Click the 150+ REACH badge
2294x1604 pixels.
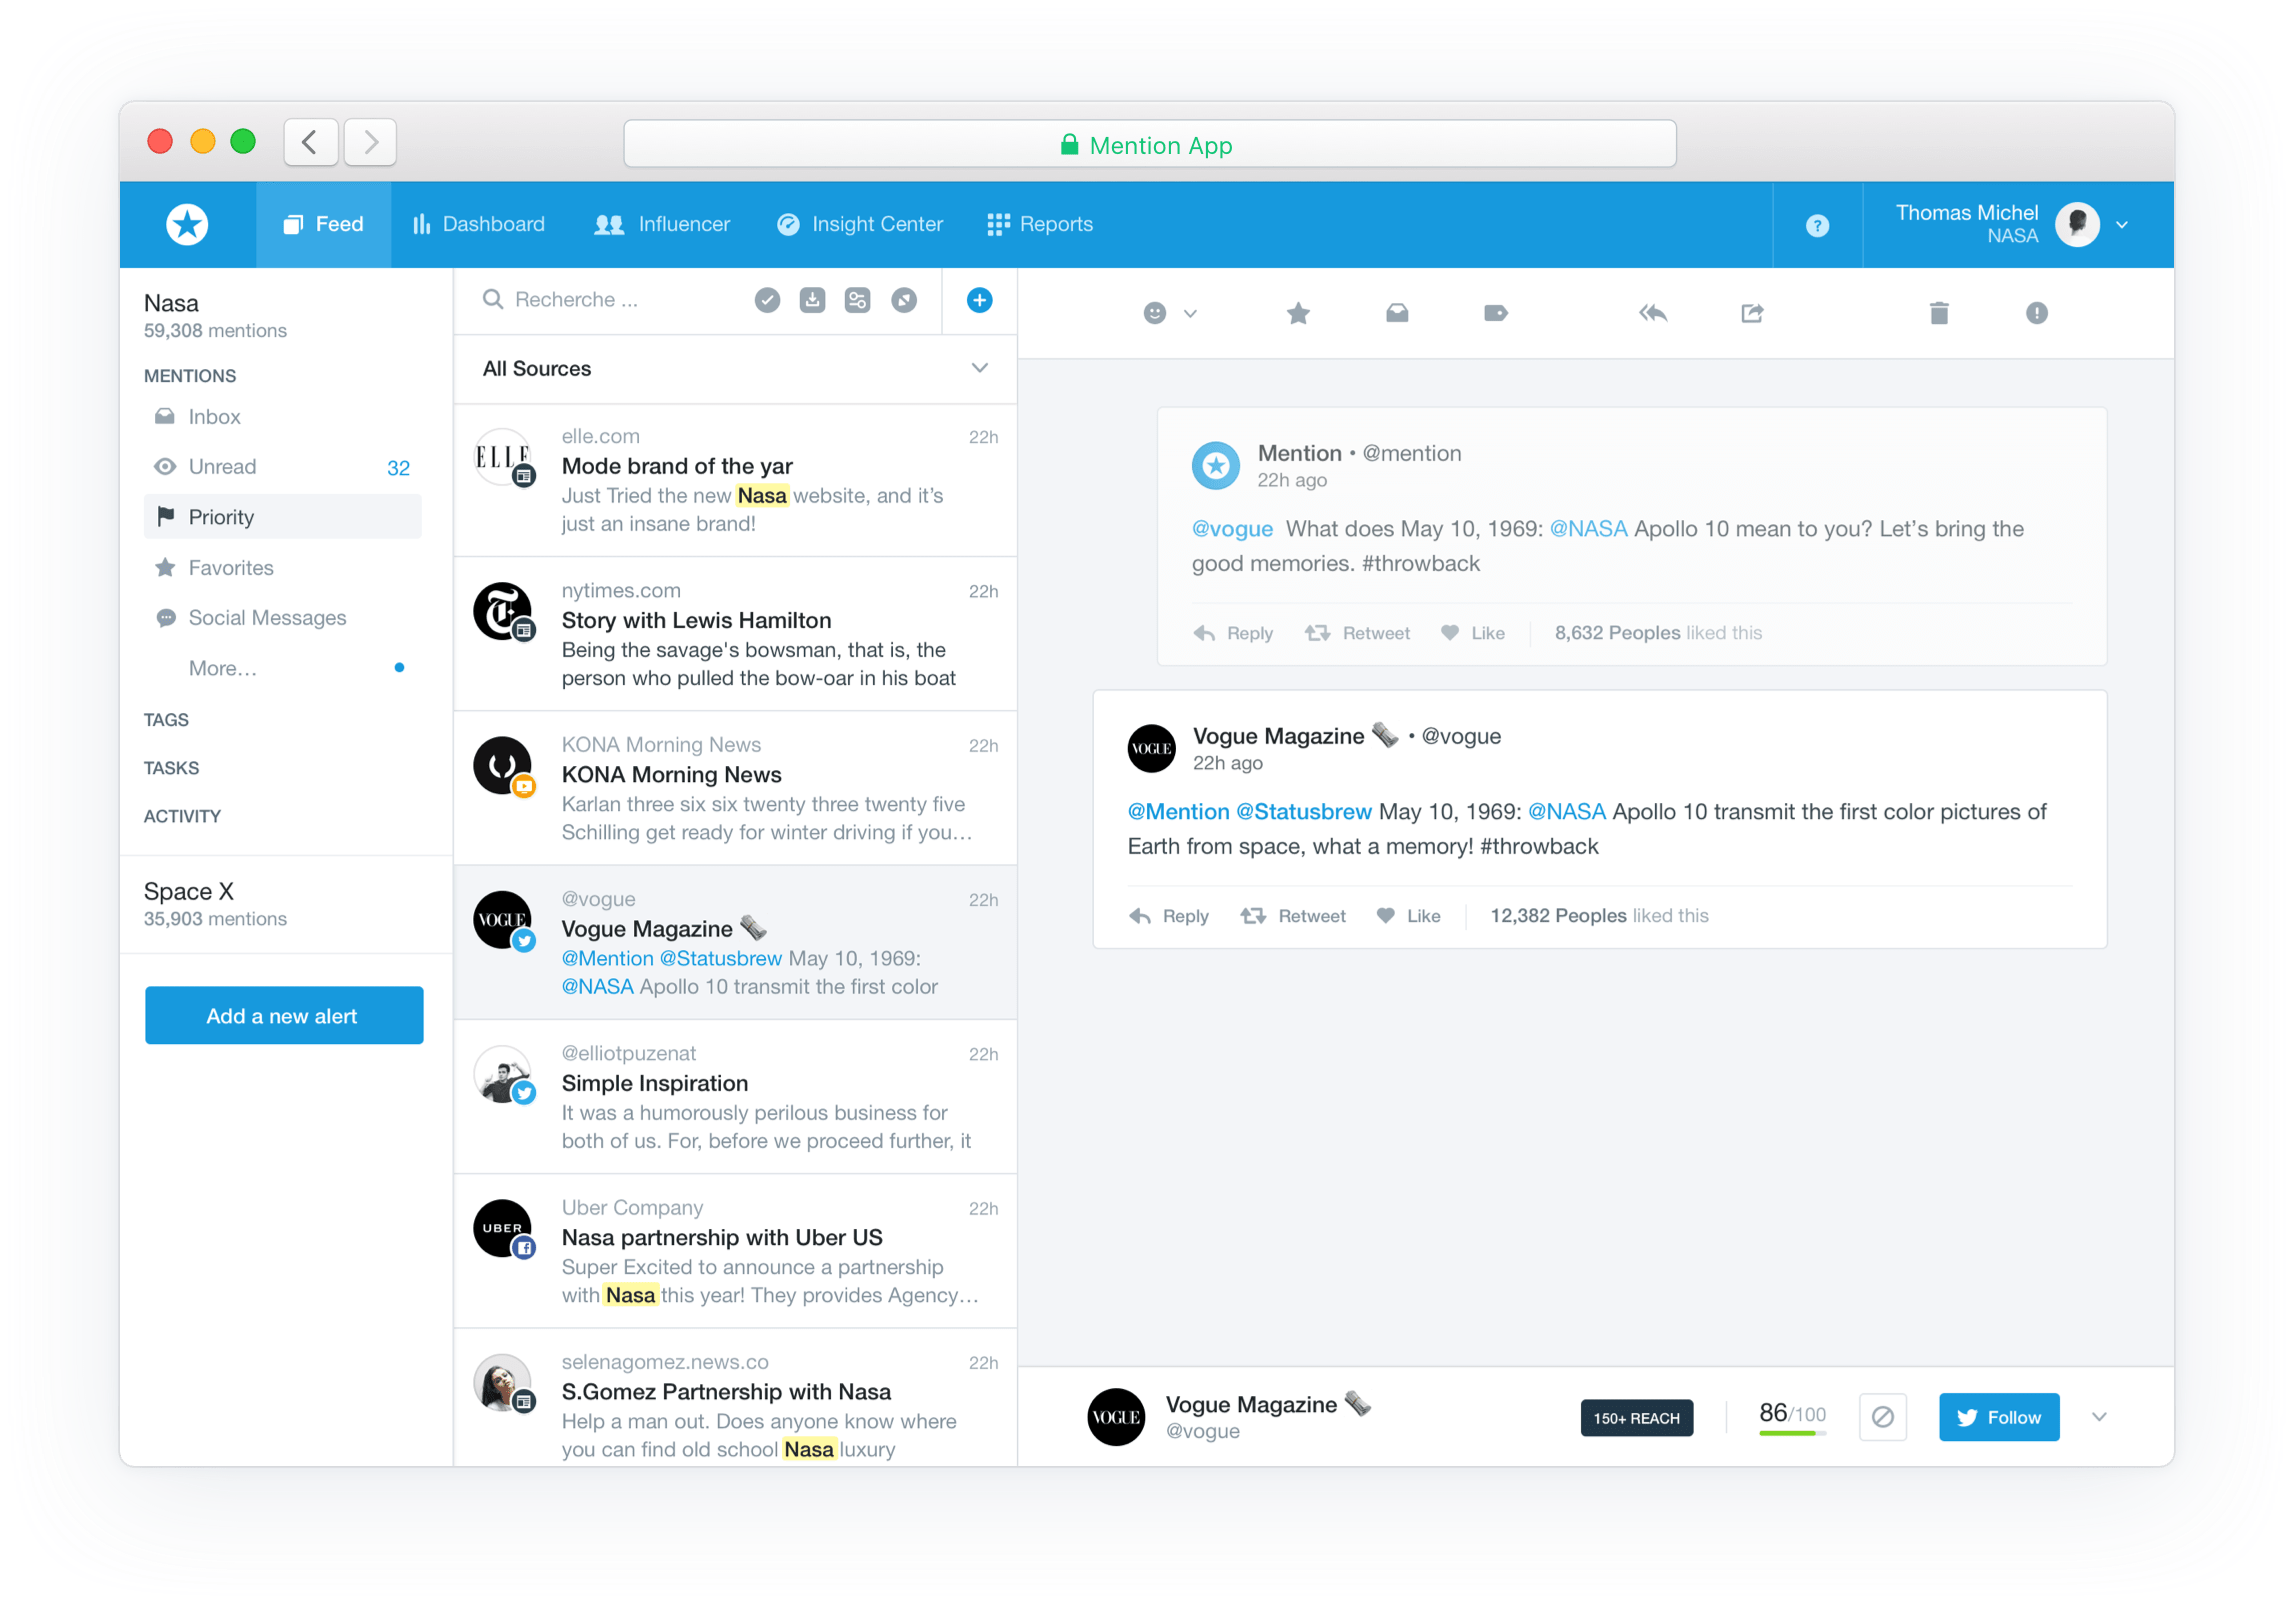tap(1636, 1417)
